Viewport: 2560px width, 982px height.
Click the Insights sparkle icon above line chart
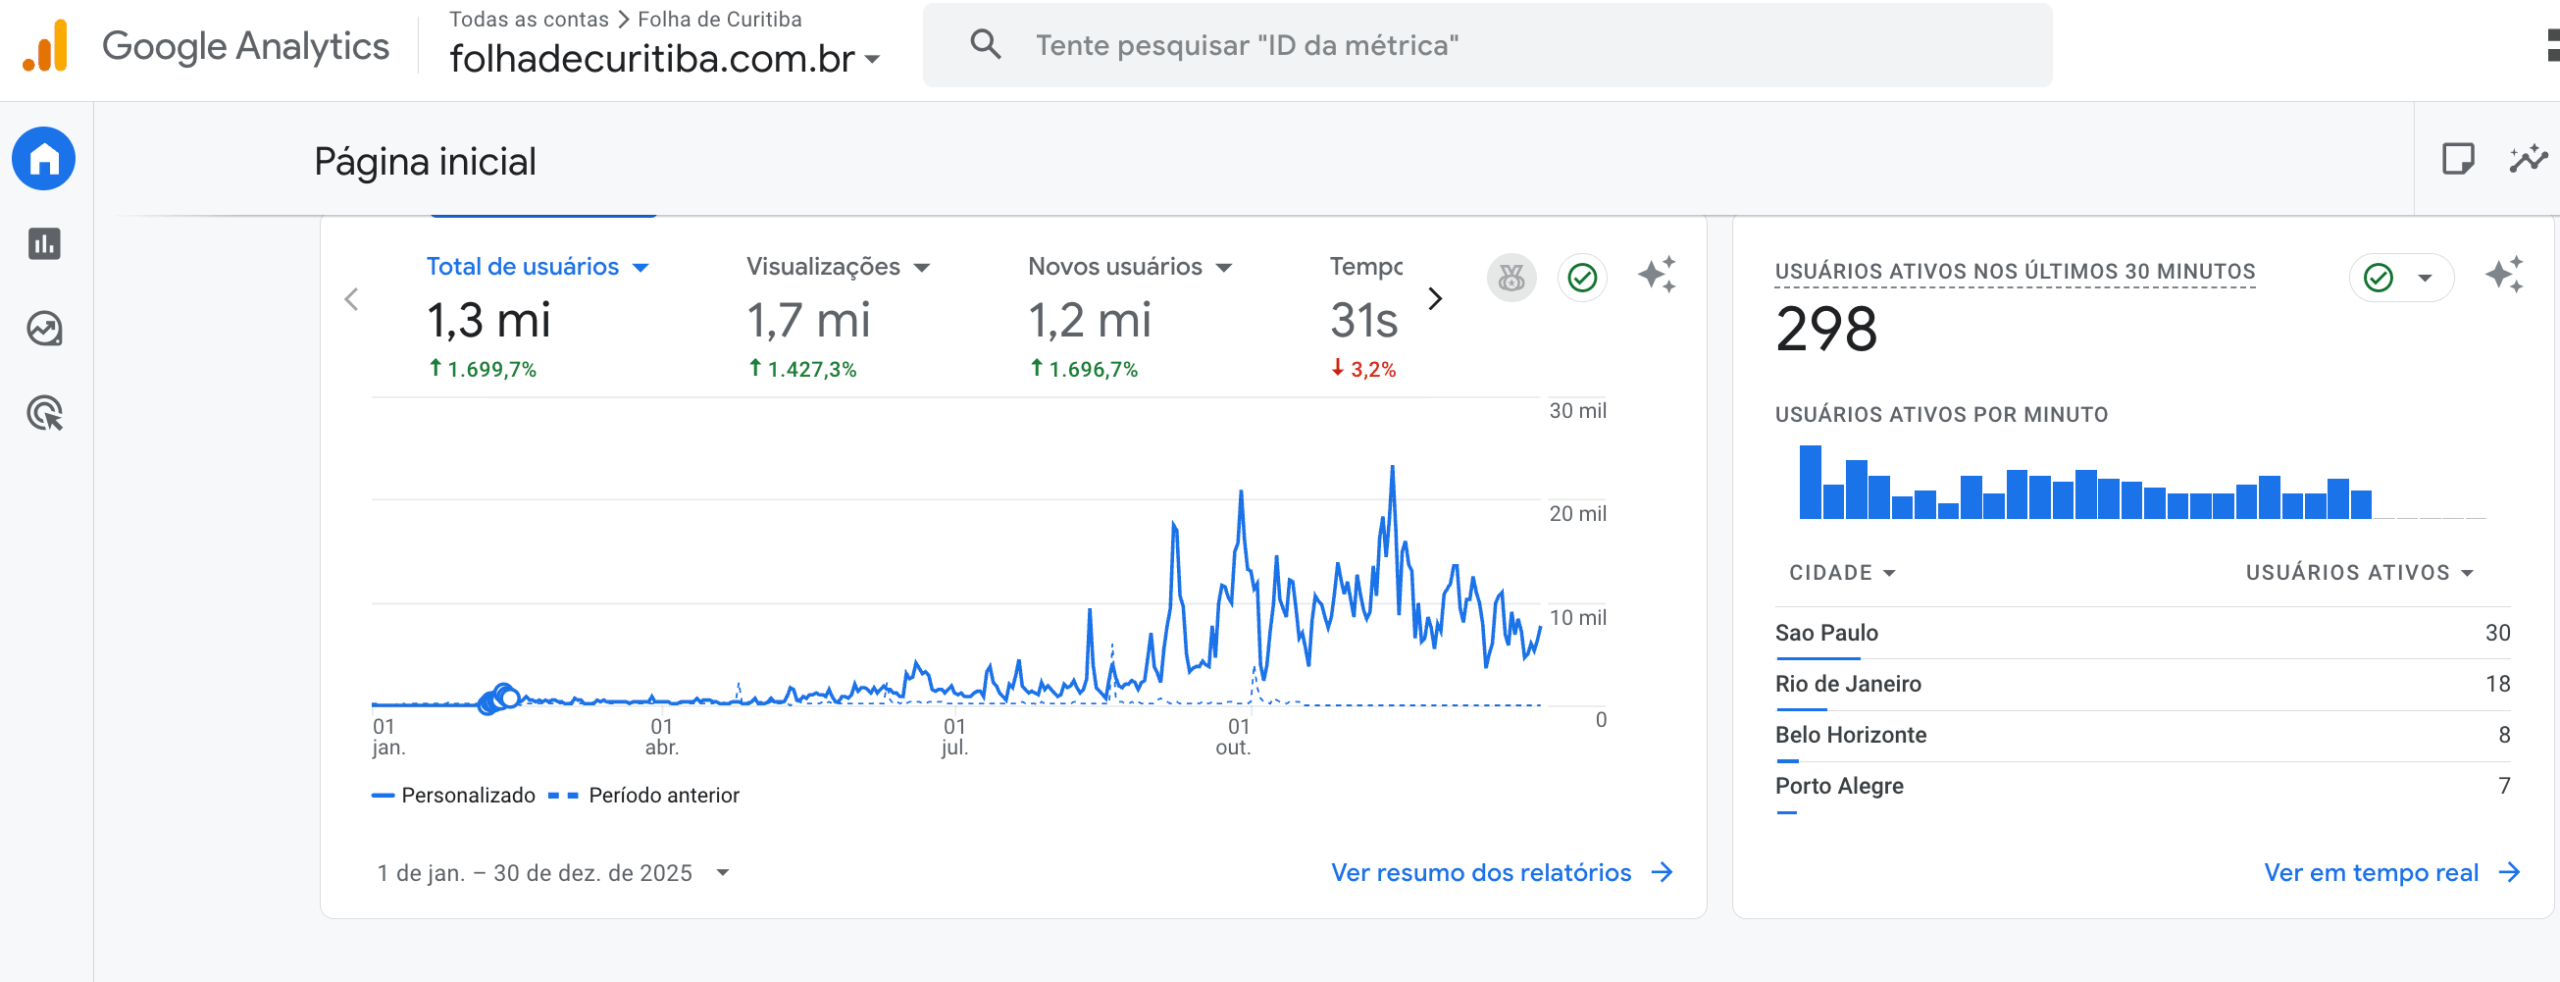(1656, 276)
